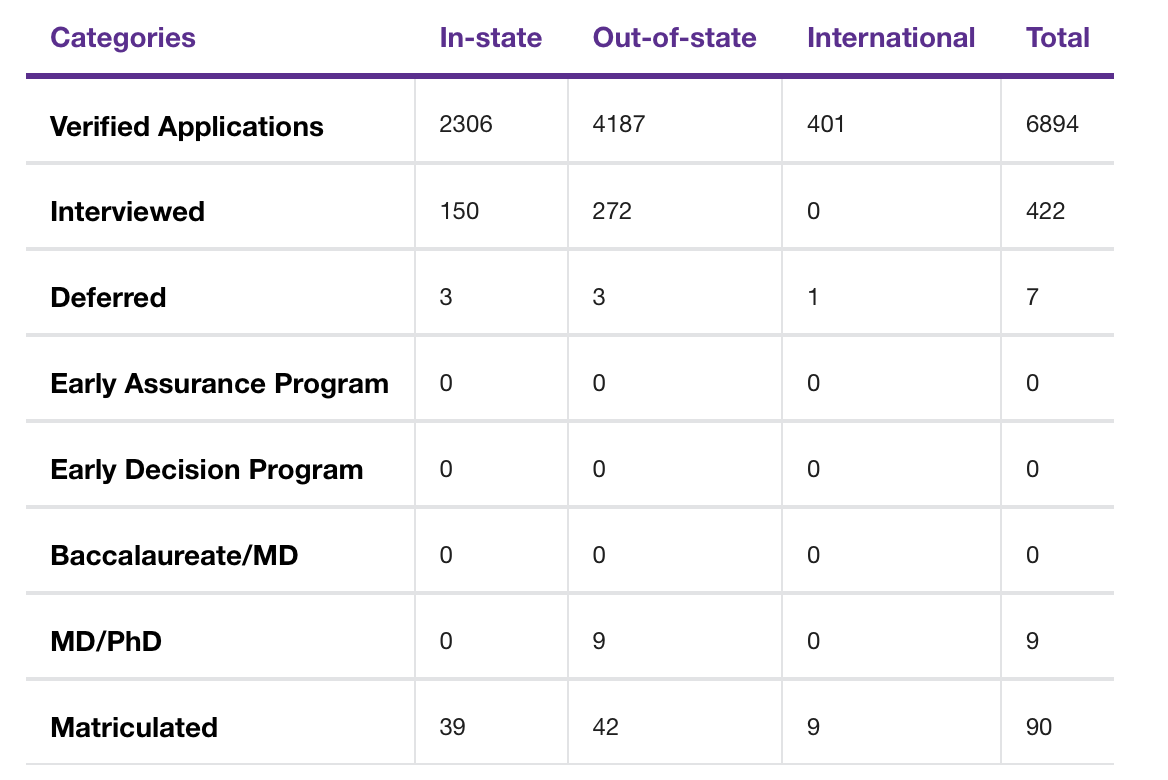Viewport: 1168px width, 780px height.
Task: Click the Early Decision Program row label
Action: pos(206,470)
